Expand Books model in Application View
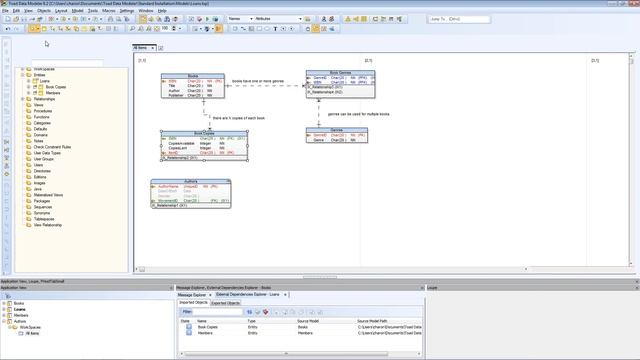This screenshot has height=360, width=640. point(4,303)
